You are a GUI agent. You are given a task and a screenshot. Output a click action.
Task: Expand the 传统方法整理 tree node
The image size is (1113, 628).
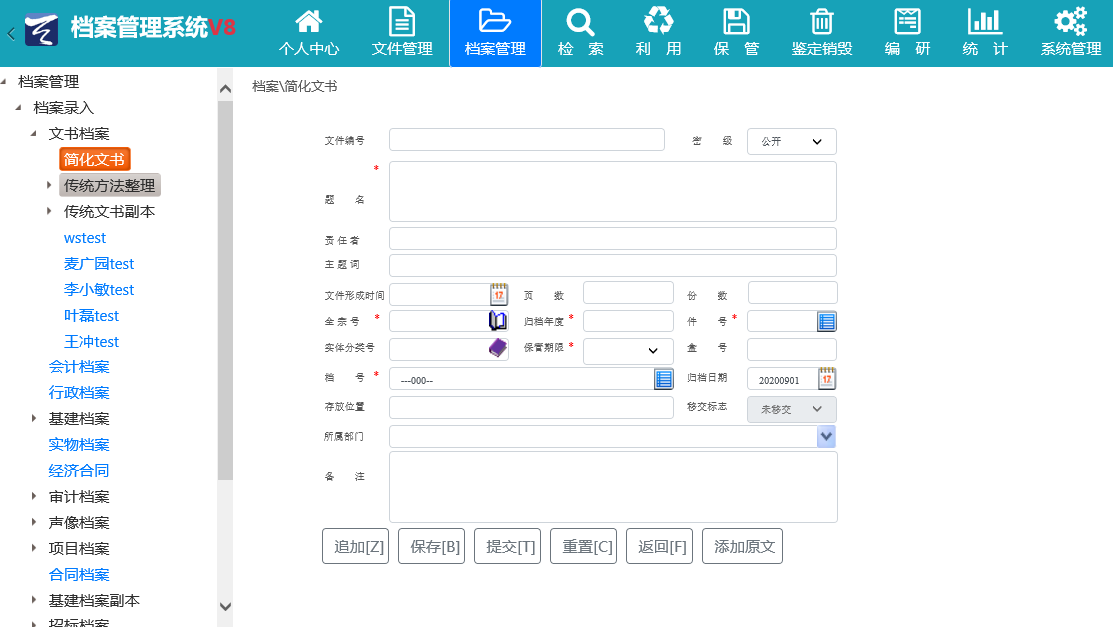click(49, 185)
